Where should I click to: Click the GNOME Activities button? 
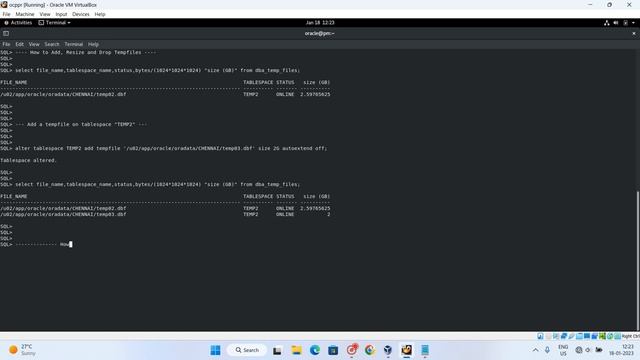tap(18, 23)
